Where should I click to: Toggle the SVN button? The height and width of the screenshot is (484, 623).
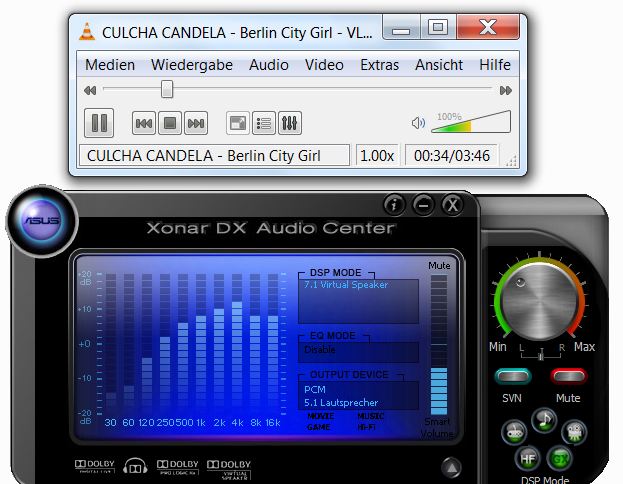[x=513, y=376]
